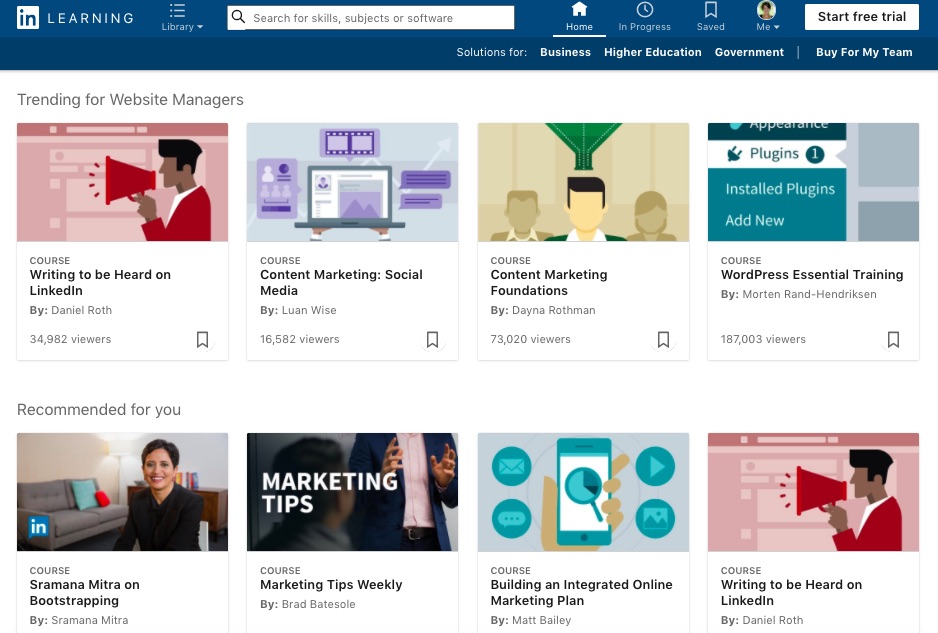Bookmark Writing to be Heard on LinkedIn
The image size is (938, 633).
tap(202, 340)
